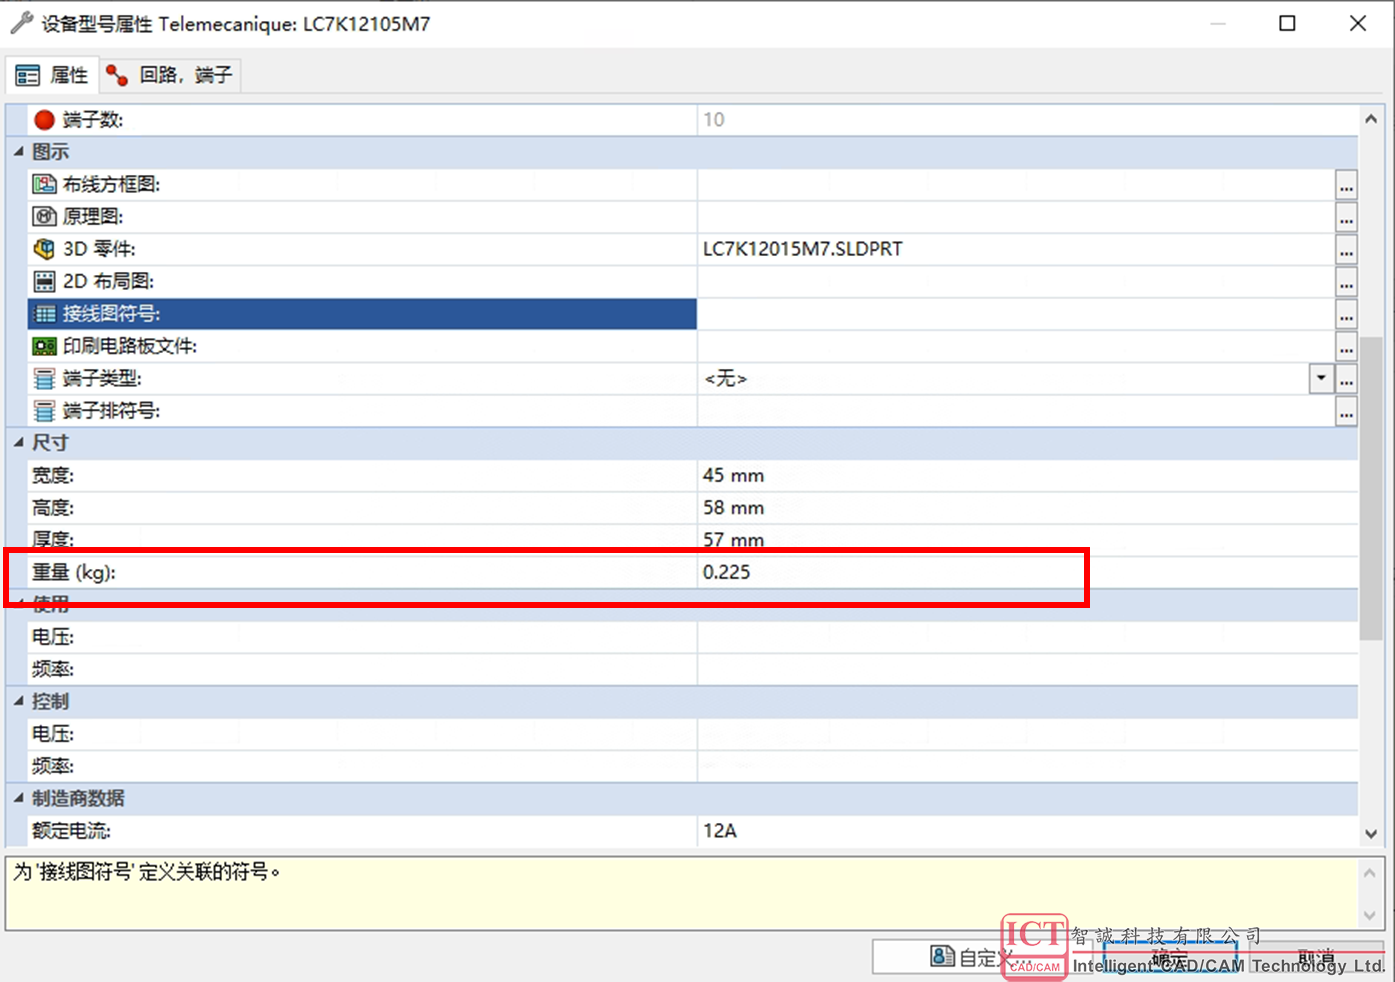Click the 电压 value field under 使用
The width and height of the screenshot is (1395, 982).
[1027, 637]
